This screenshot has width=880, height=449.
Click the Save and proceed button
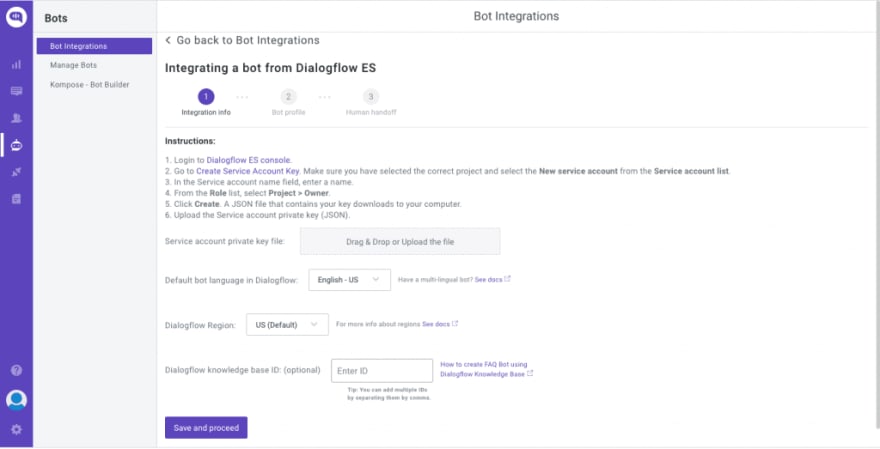(x=206, y=428)
